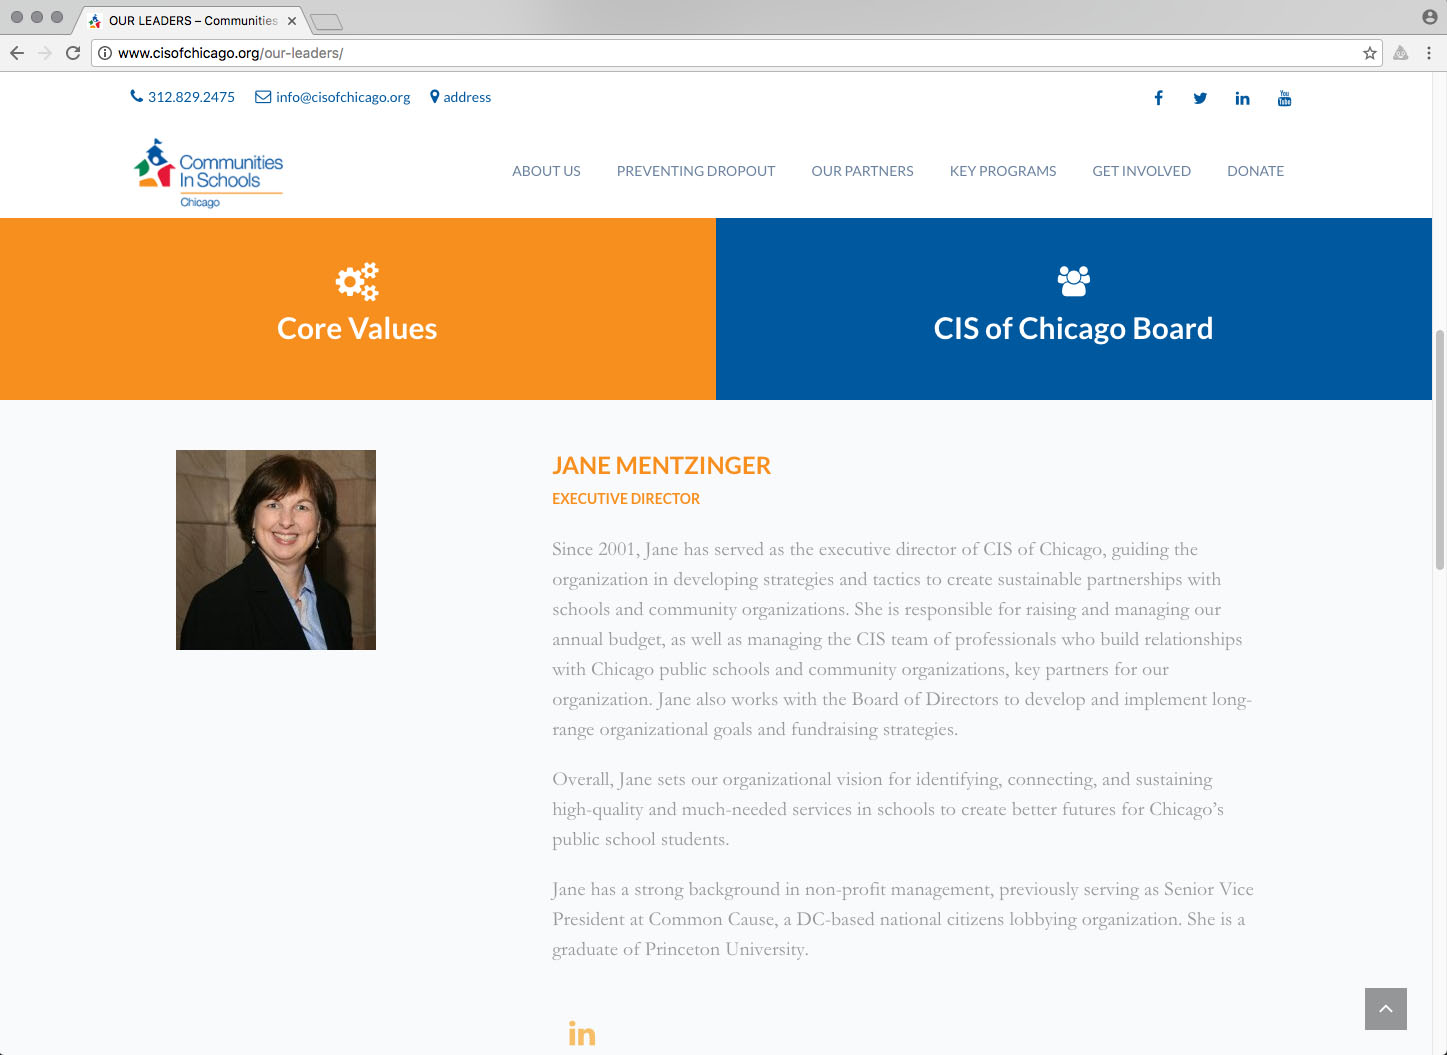This screenshot has height=1055, width=1447.
Task: Click the Communities In Schools Chicago logo
Action: pos(209,174)
